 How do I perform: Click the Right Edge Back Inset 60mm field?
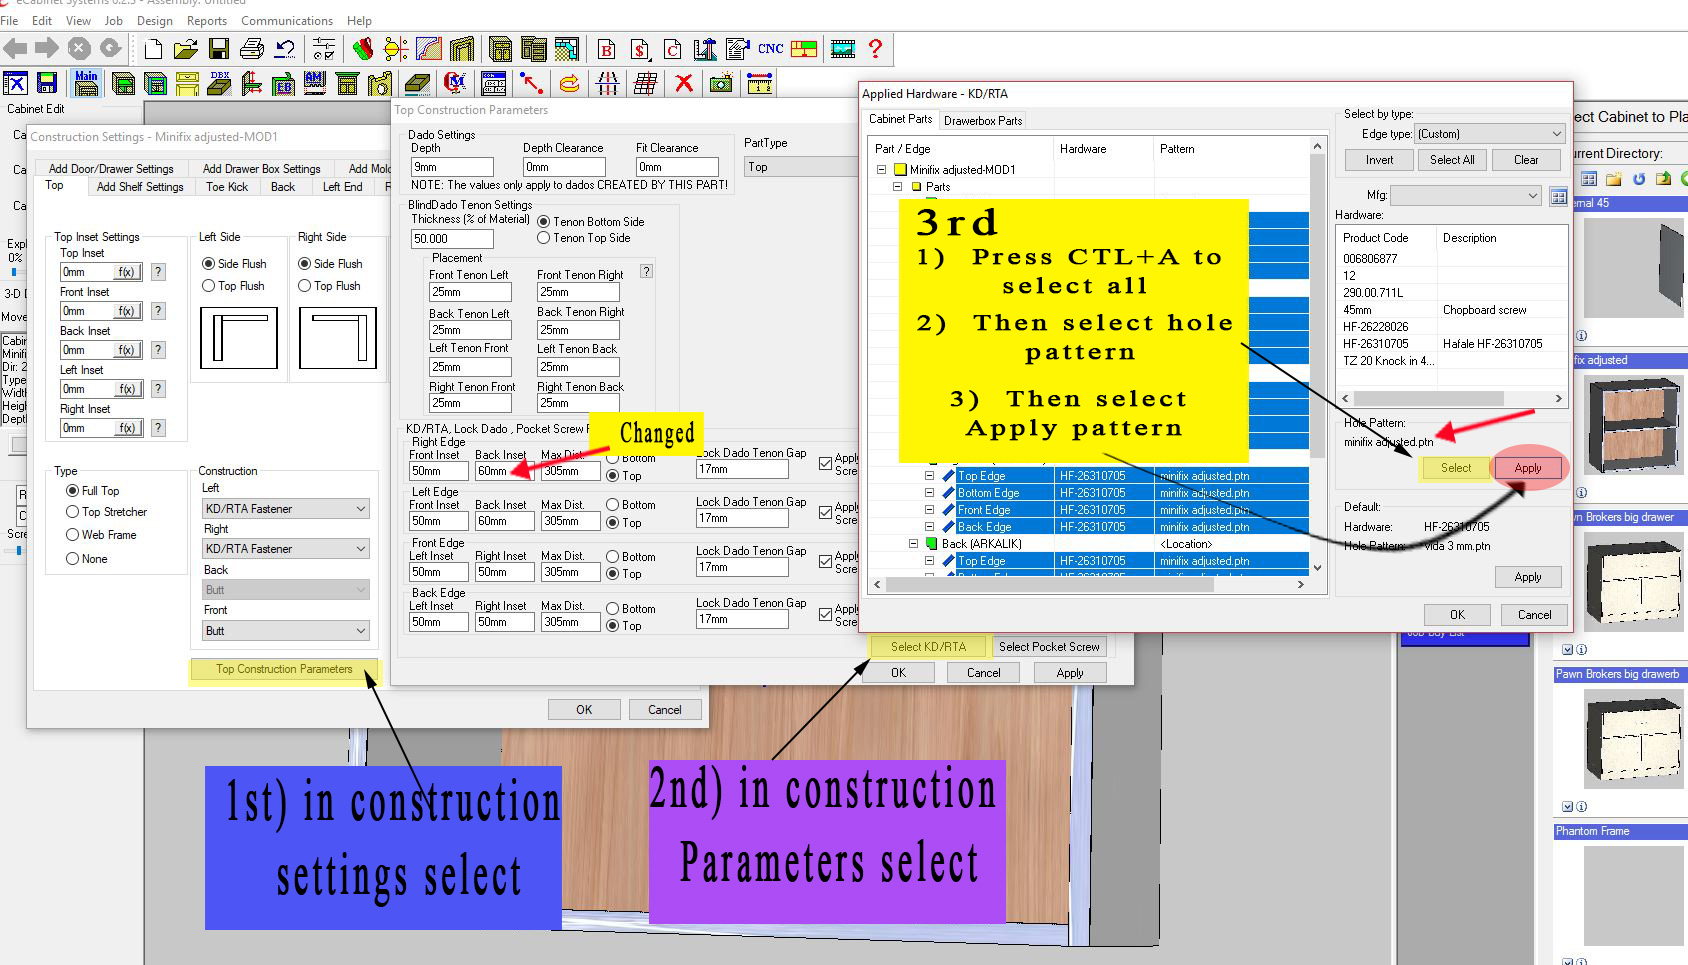[503, 471]
